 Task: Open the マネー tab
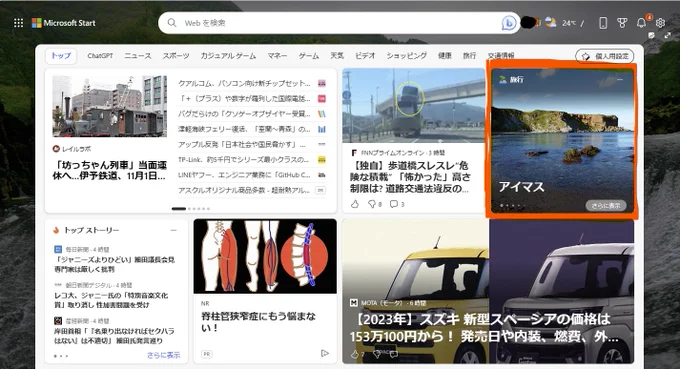(277, 56)
